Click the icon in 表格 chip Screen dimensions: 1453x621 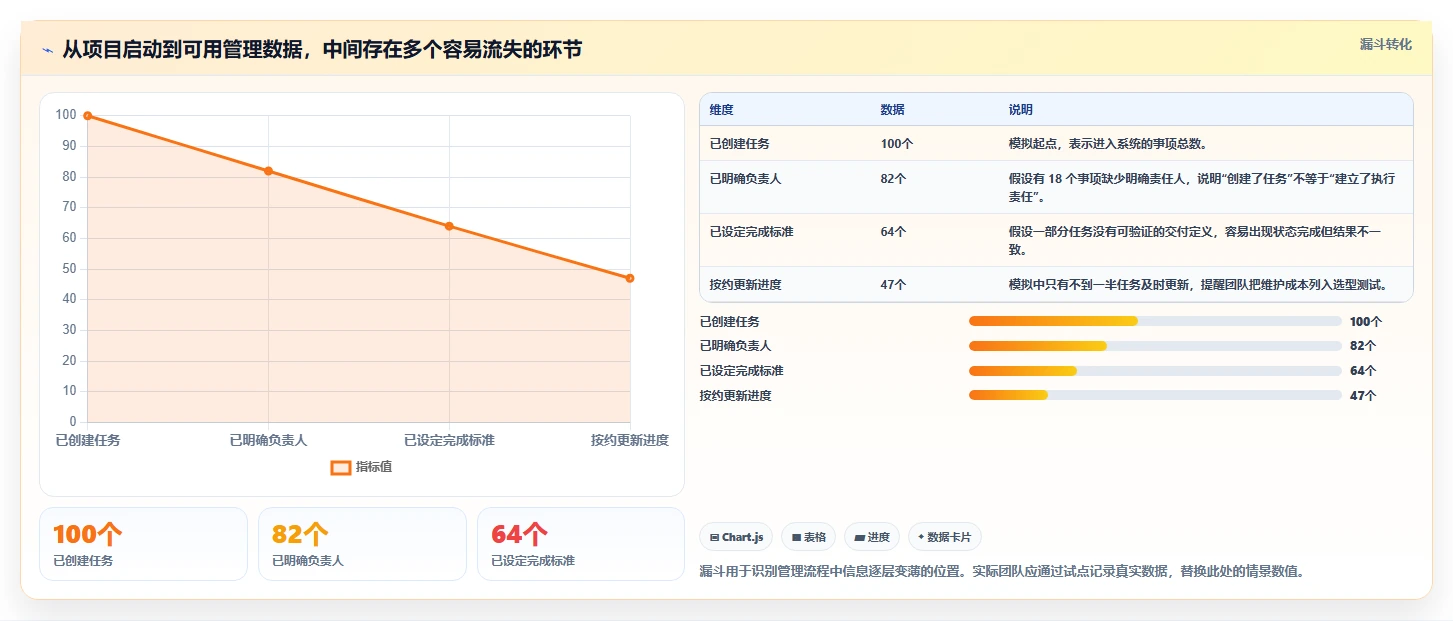[x=796, y=538]
